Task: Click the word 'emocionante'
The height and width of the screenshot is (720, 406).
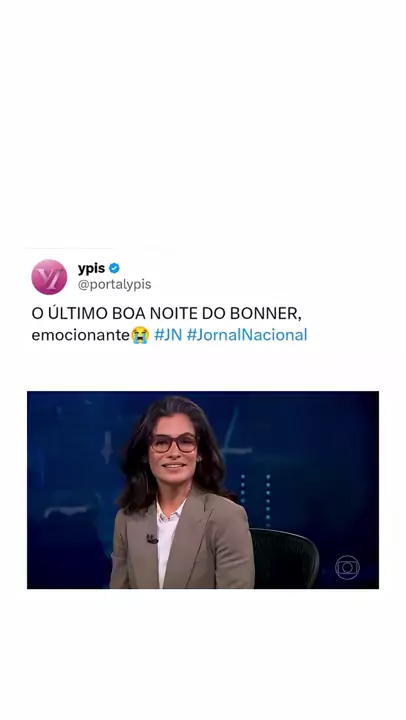Action: click(81, 335)
